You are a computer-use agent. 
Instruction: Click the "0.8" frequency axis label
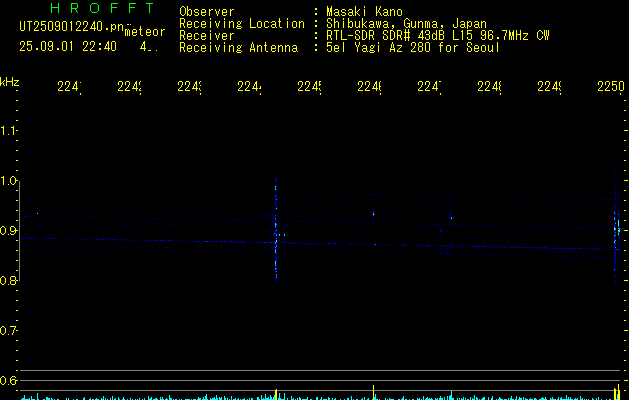click(8, 280)
